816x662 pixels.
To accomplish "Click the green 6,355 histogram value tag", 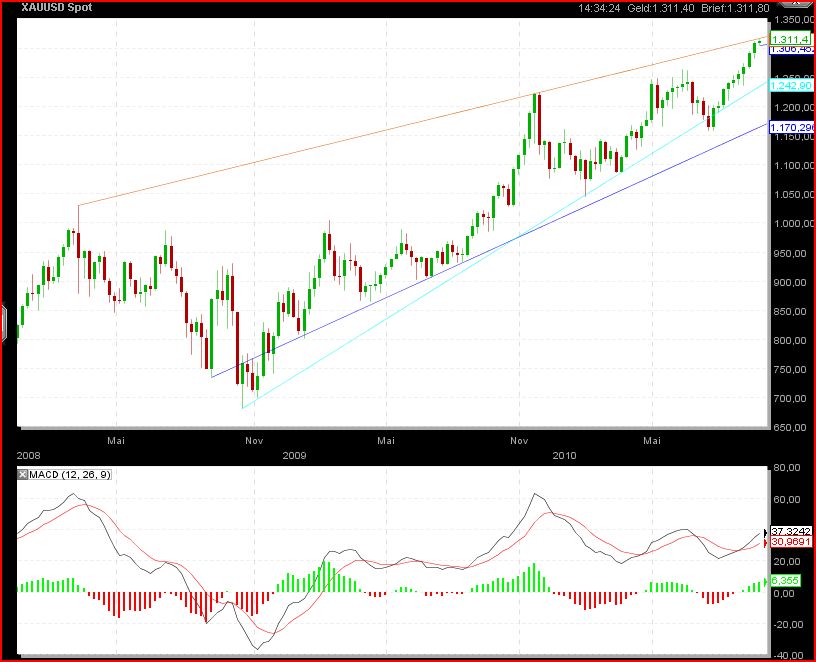I will point(789,579).
